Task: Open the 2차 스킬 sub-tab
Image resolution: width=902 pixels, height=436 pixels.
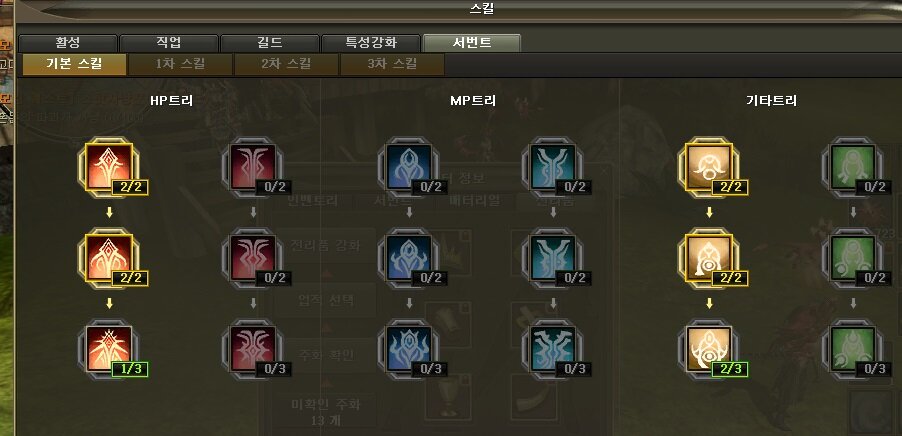Action: (x=286, y=64)
